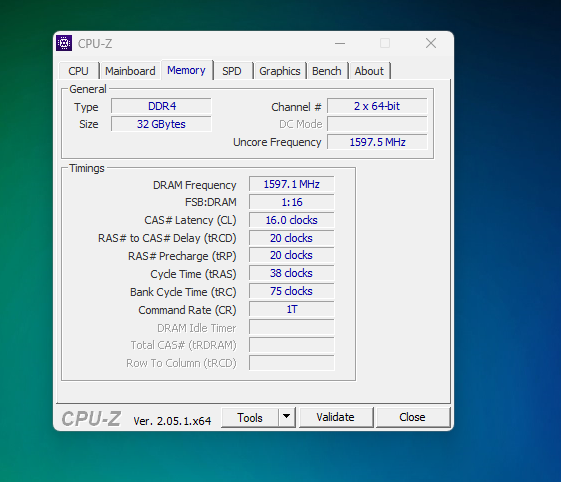Select the Memory tab

pyautogui.click(x=186, y=70)
